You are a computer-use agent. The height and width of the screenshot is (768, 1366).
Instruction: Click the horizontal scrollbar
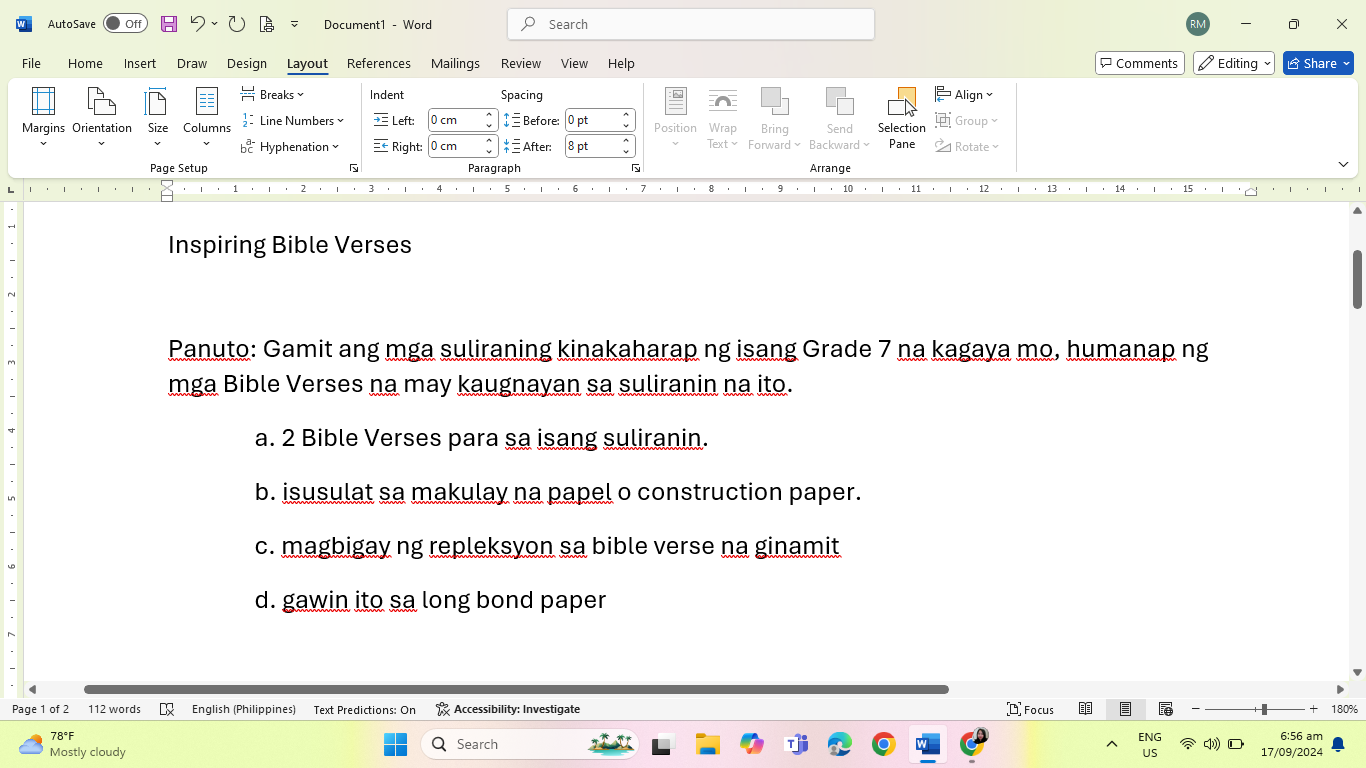(x=516, y=689)
